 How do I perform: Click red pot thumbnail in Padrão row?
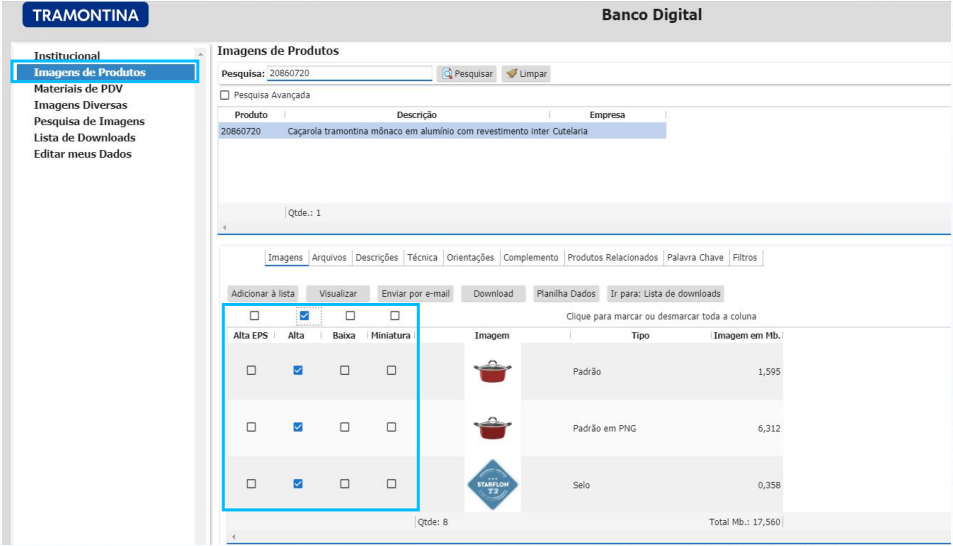tap(492, 371)
